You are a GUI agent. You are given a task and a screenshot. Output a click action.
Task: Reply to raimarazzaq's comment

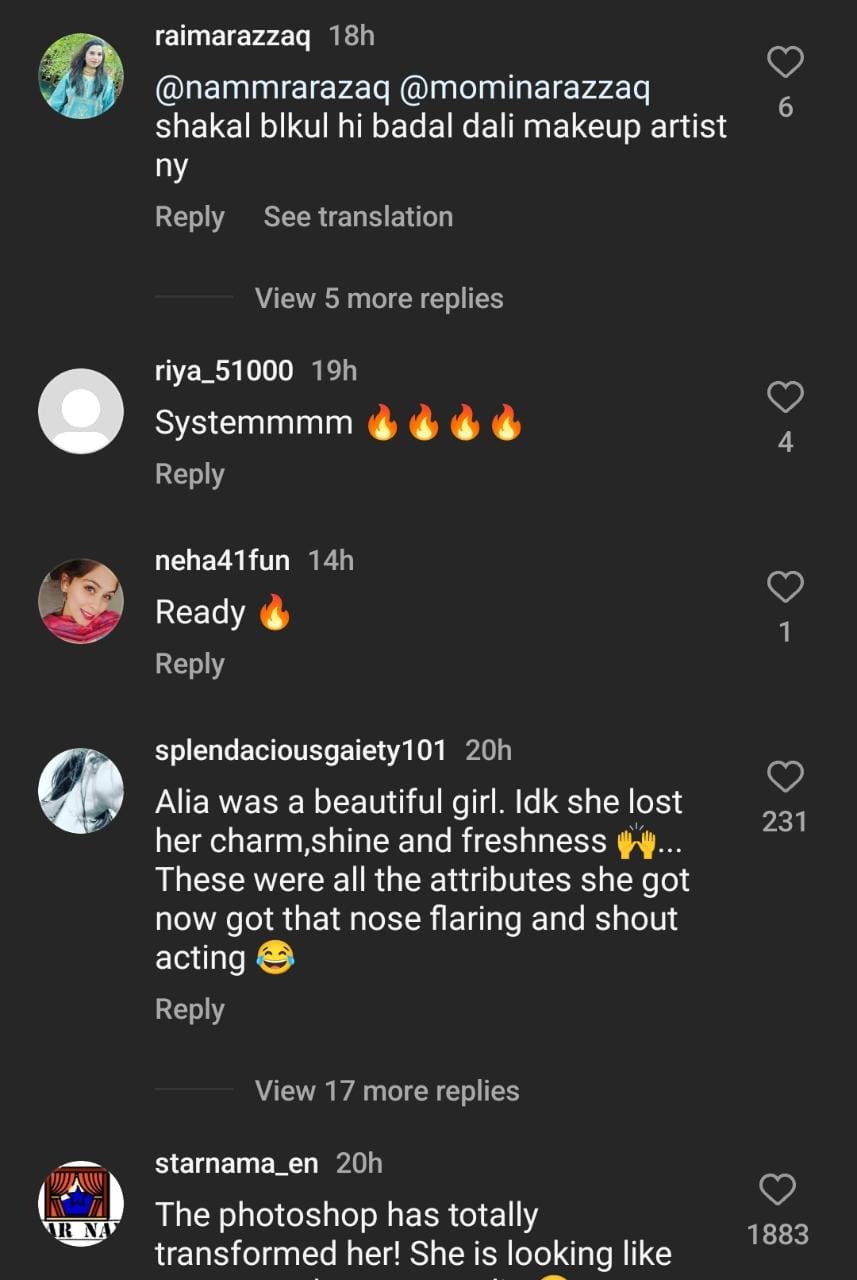point(190,217)
